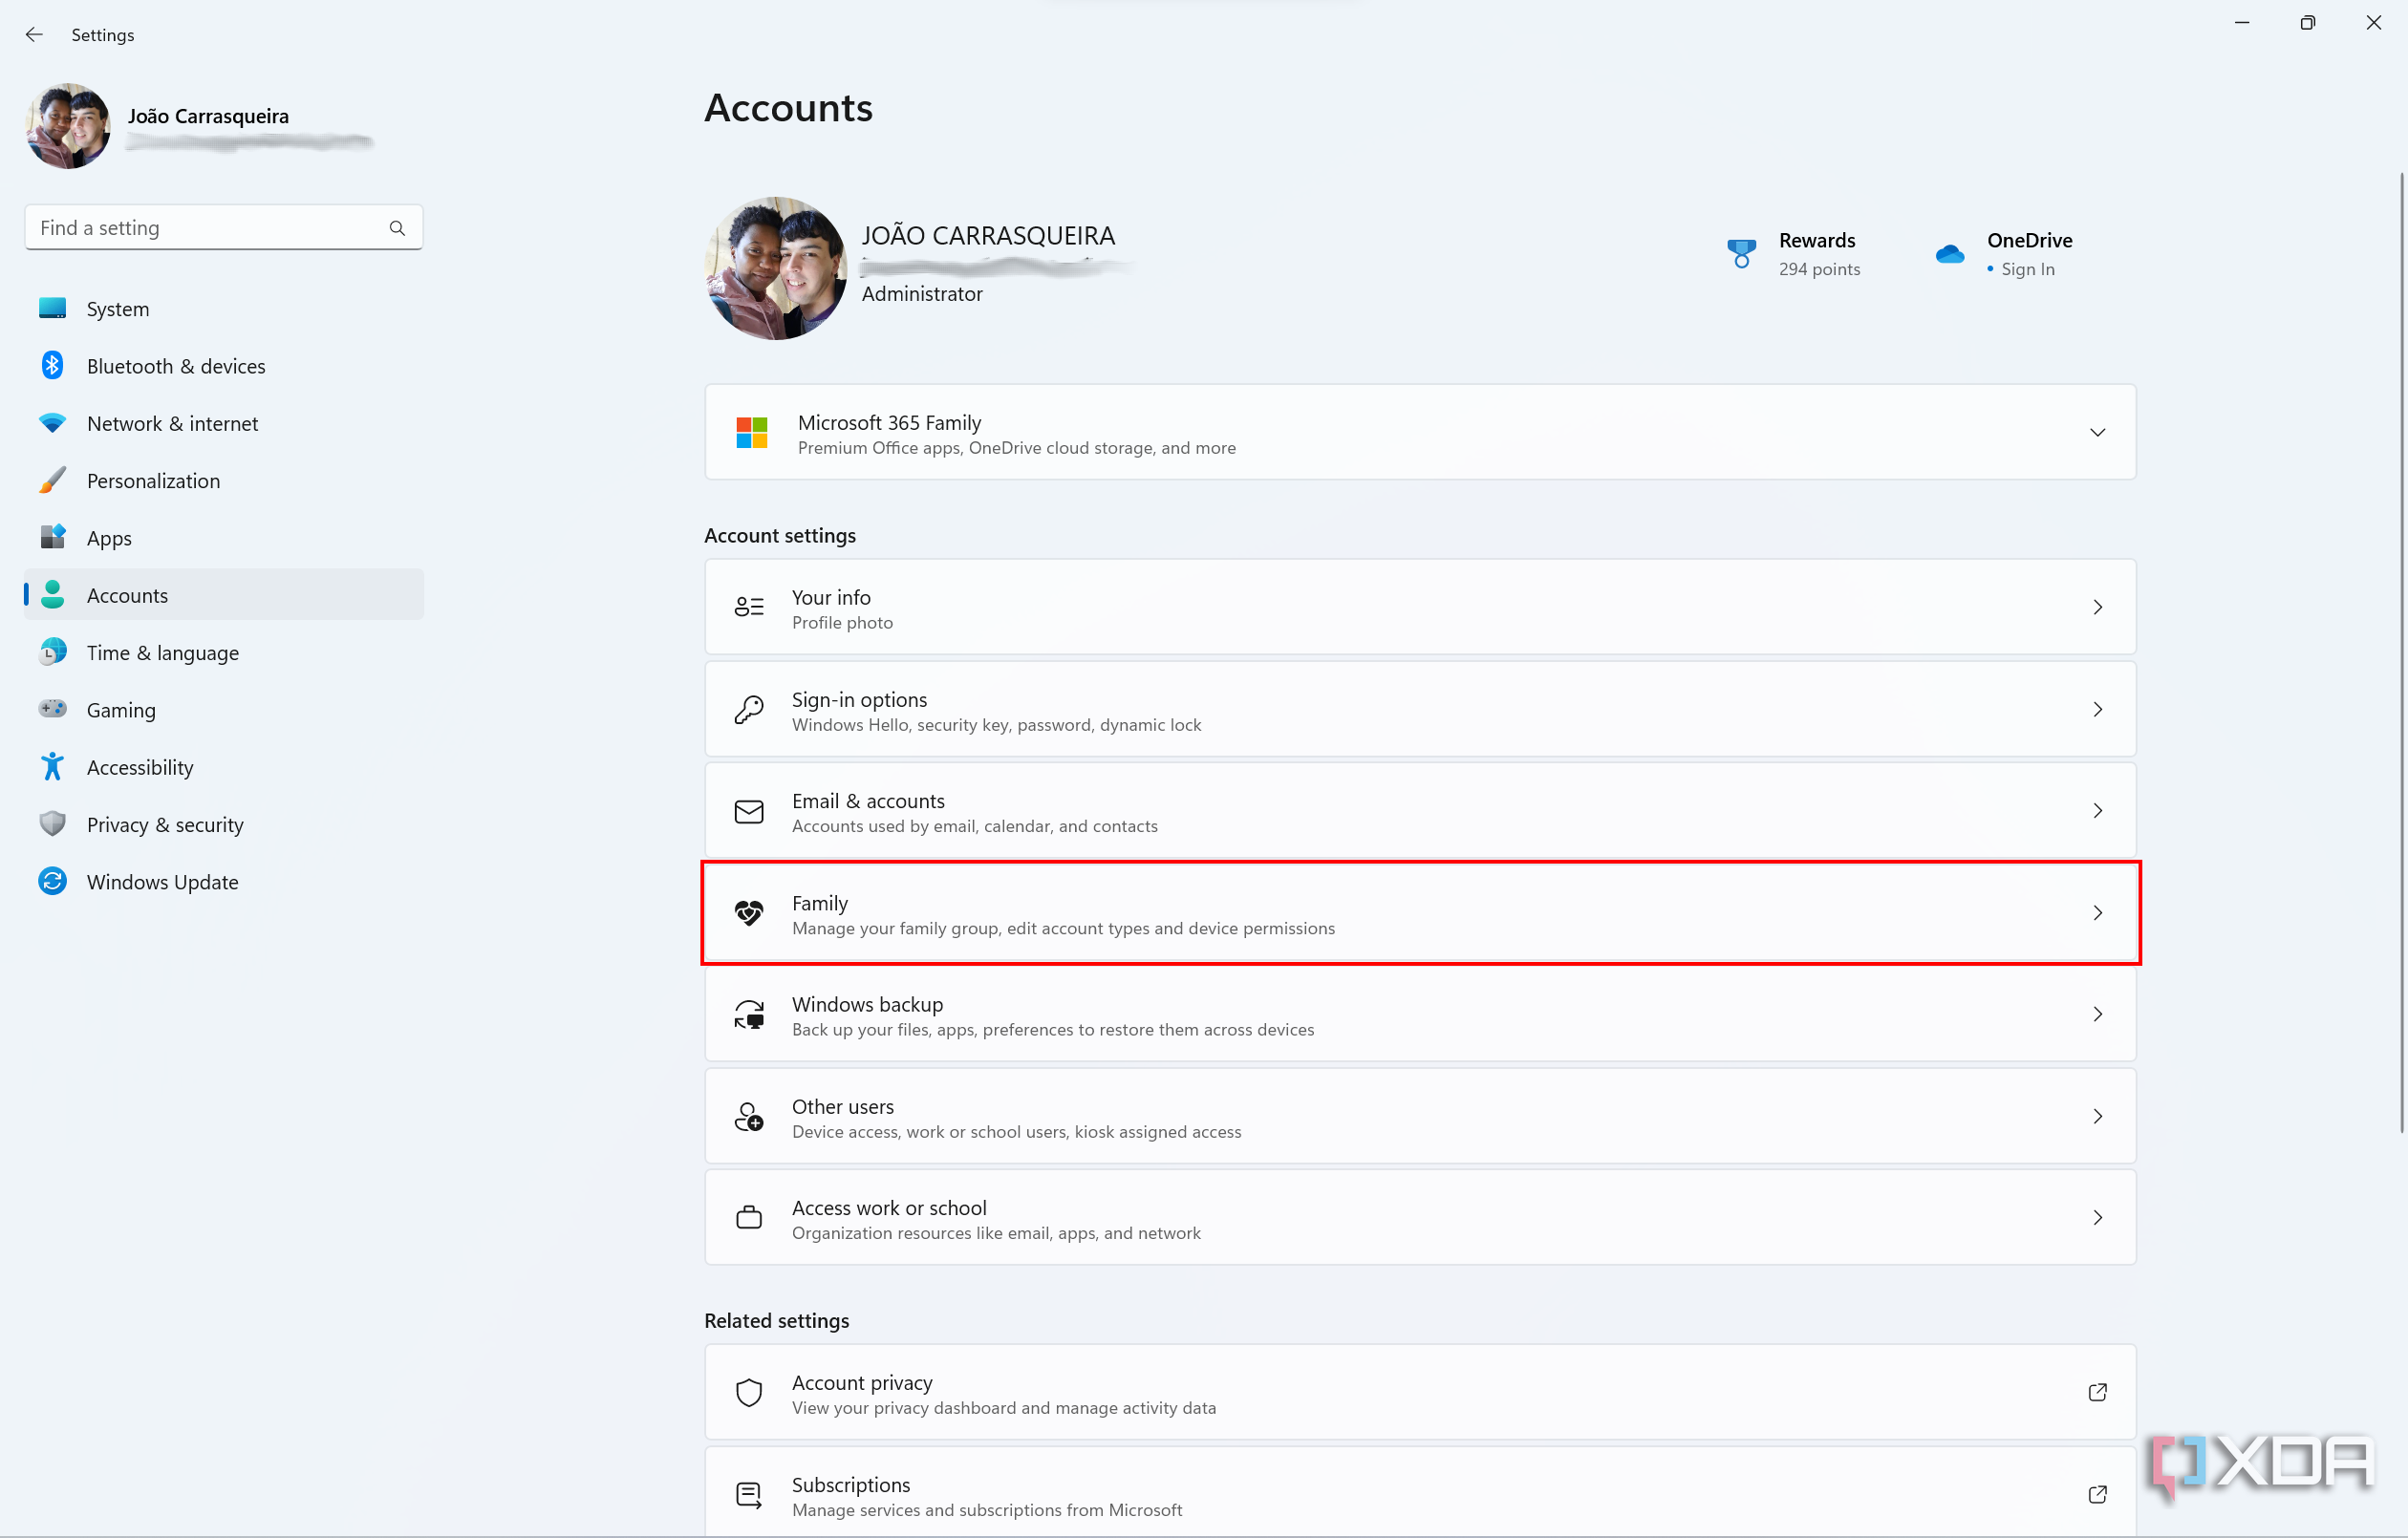Click the OneDrive cloud icon
The image size is (2408, 1538).
click(1949, 254)
